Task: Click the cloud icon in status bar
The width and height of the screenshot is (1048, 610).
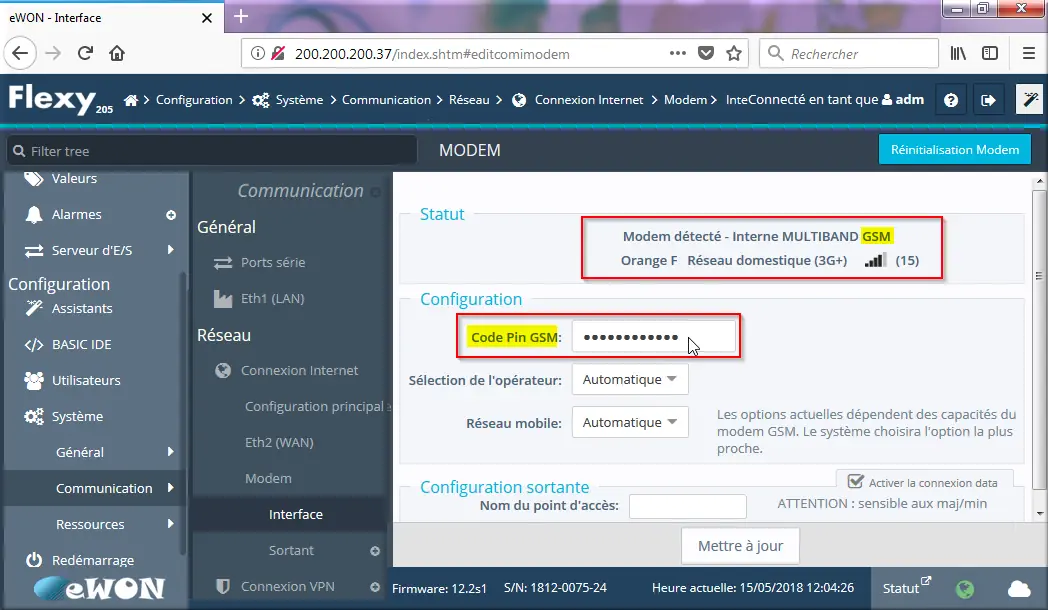Action: pyautogui.click(x=1019, y=588)
